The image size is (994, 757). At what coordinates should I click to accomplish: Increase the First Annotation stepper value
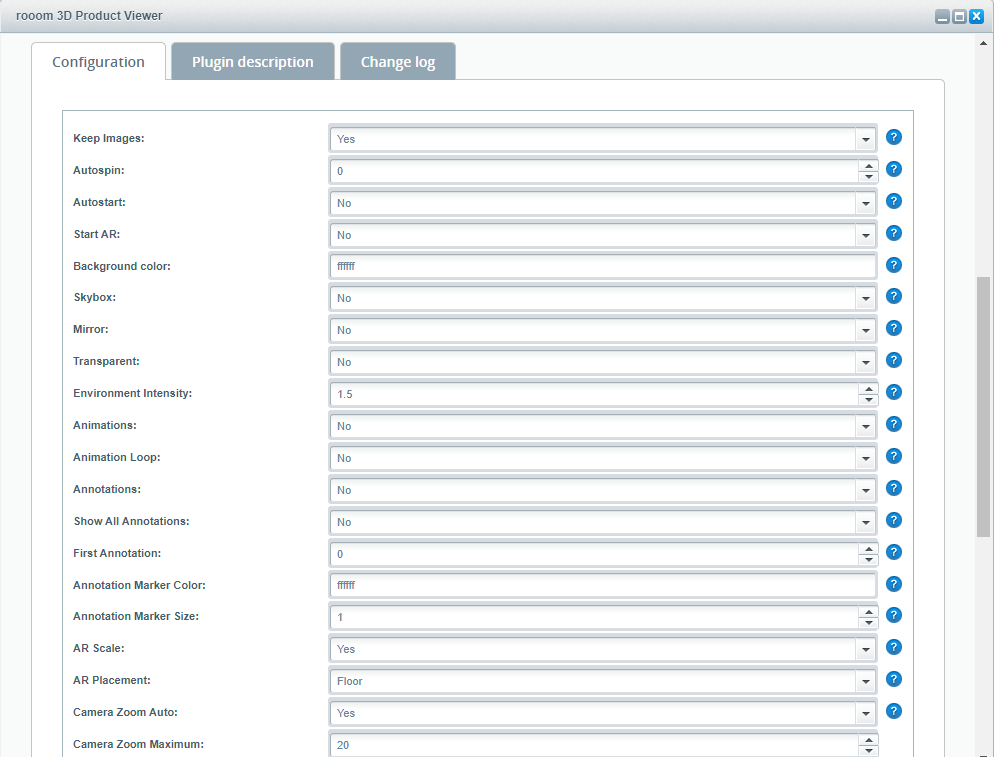(x=869, y=548)
